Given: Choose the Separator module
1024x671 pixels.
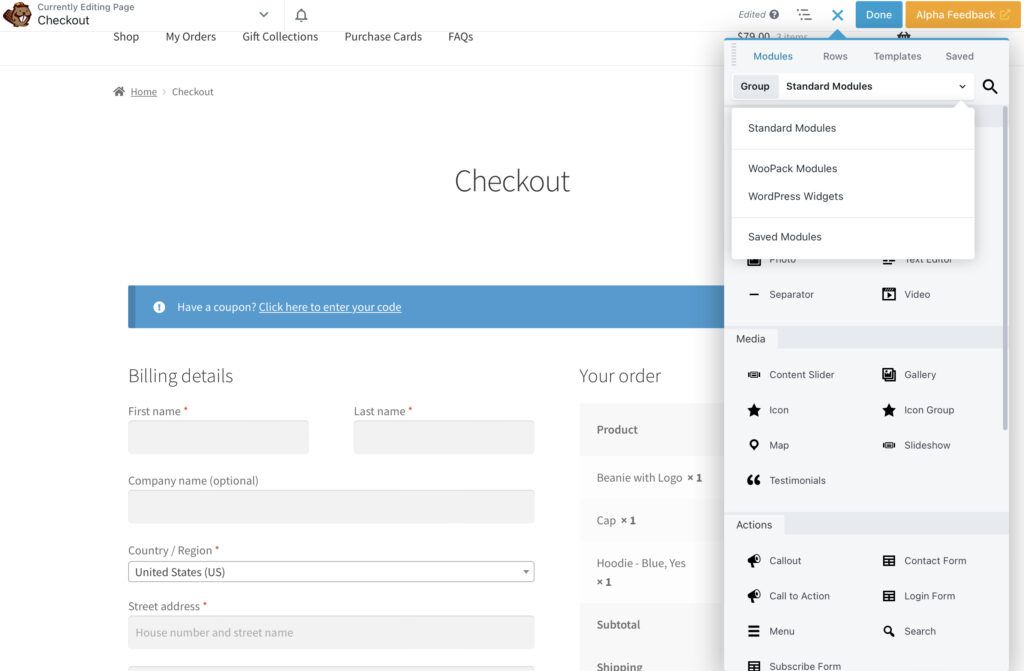Looking at the screenshot, I should pyautogui.click(x=753, y=293).
